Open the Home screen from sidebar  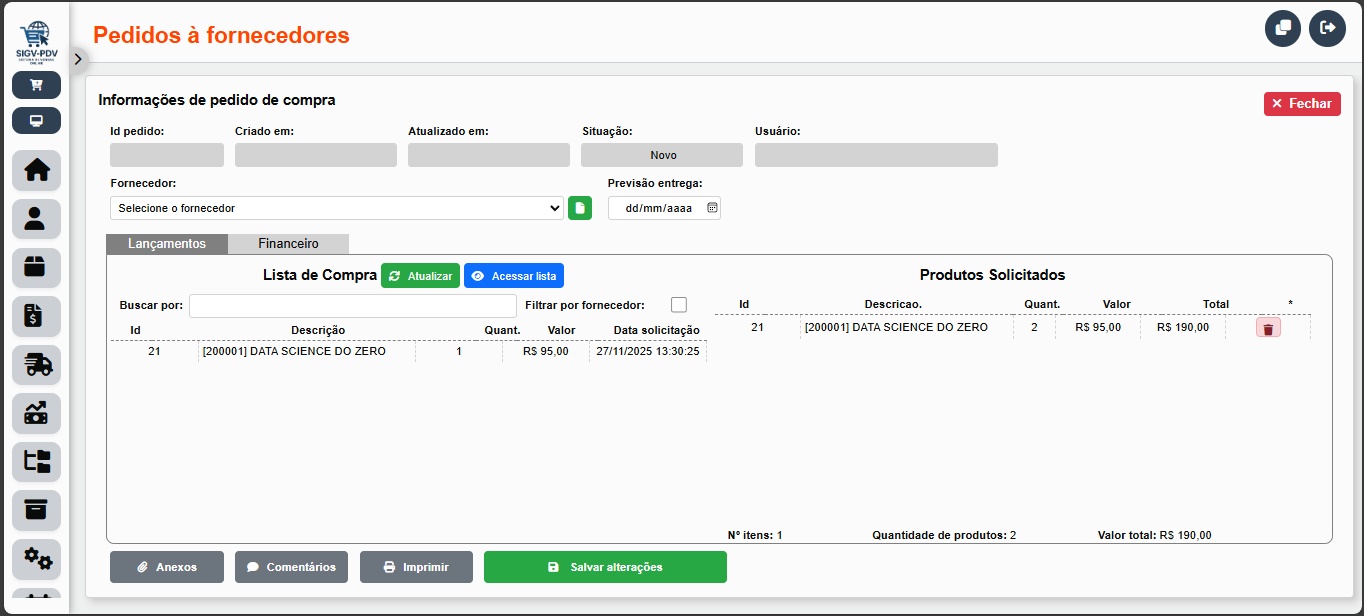tap(36, 170)
